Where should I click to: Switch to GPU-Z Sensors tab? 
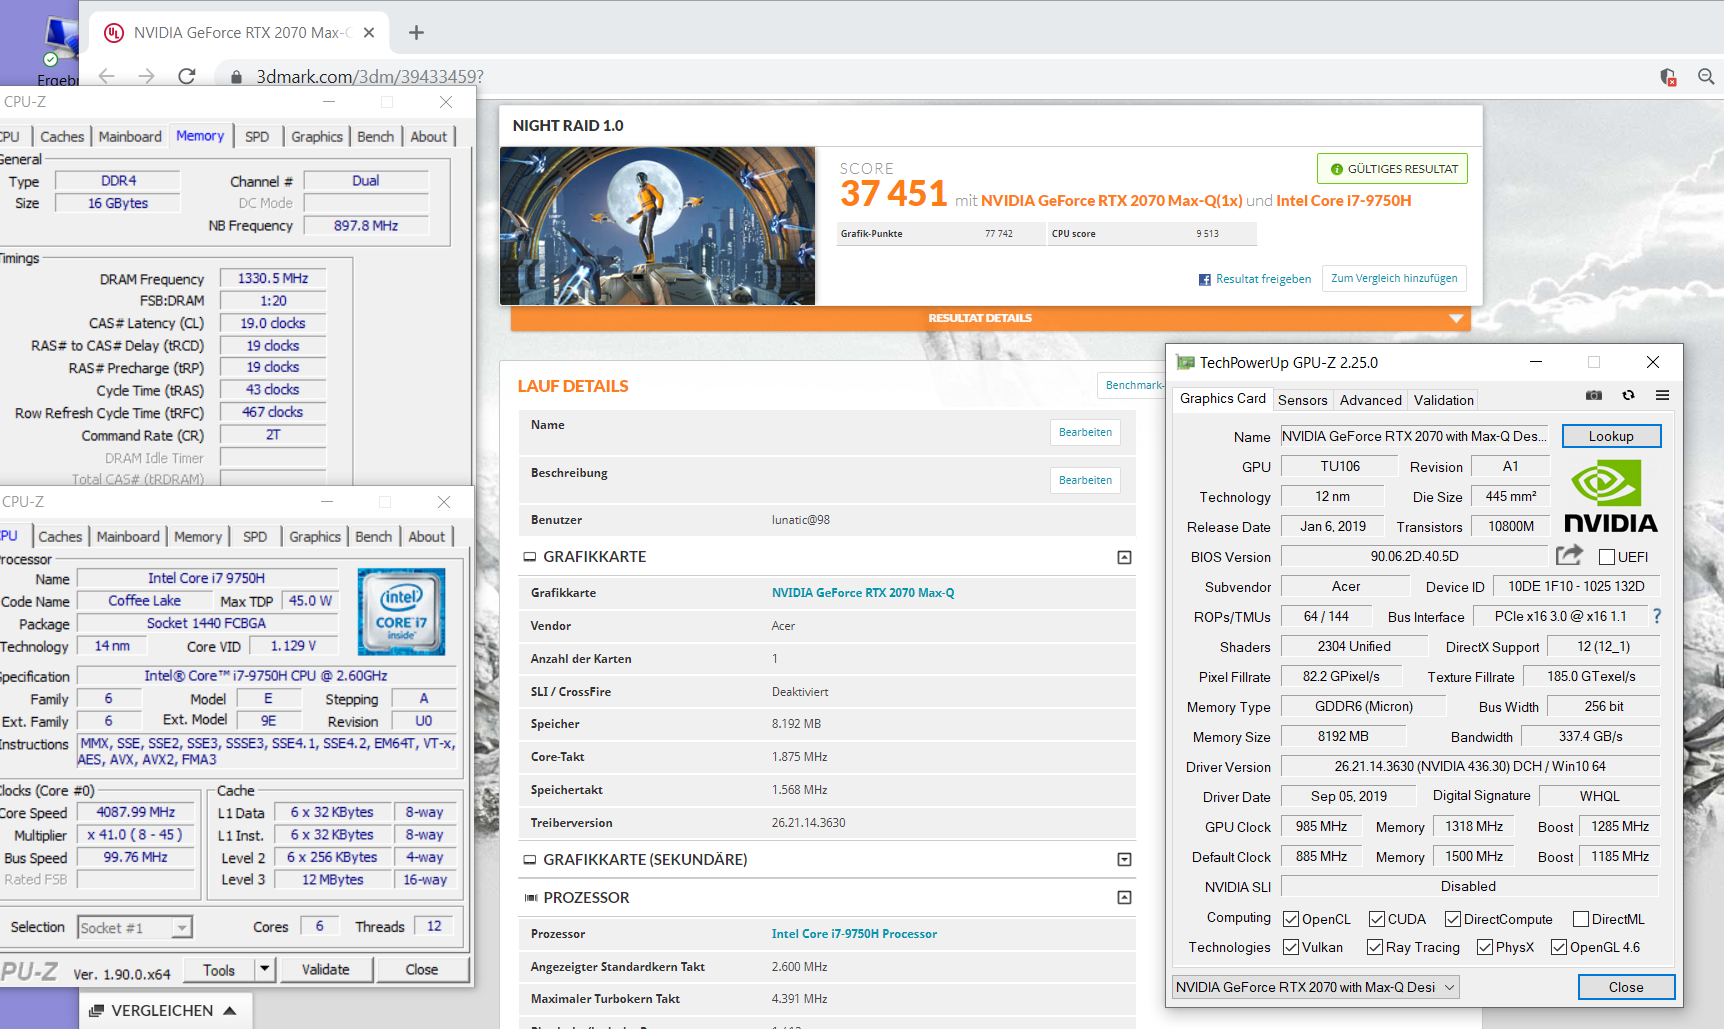tap(1303, 400)
